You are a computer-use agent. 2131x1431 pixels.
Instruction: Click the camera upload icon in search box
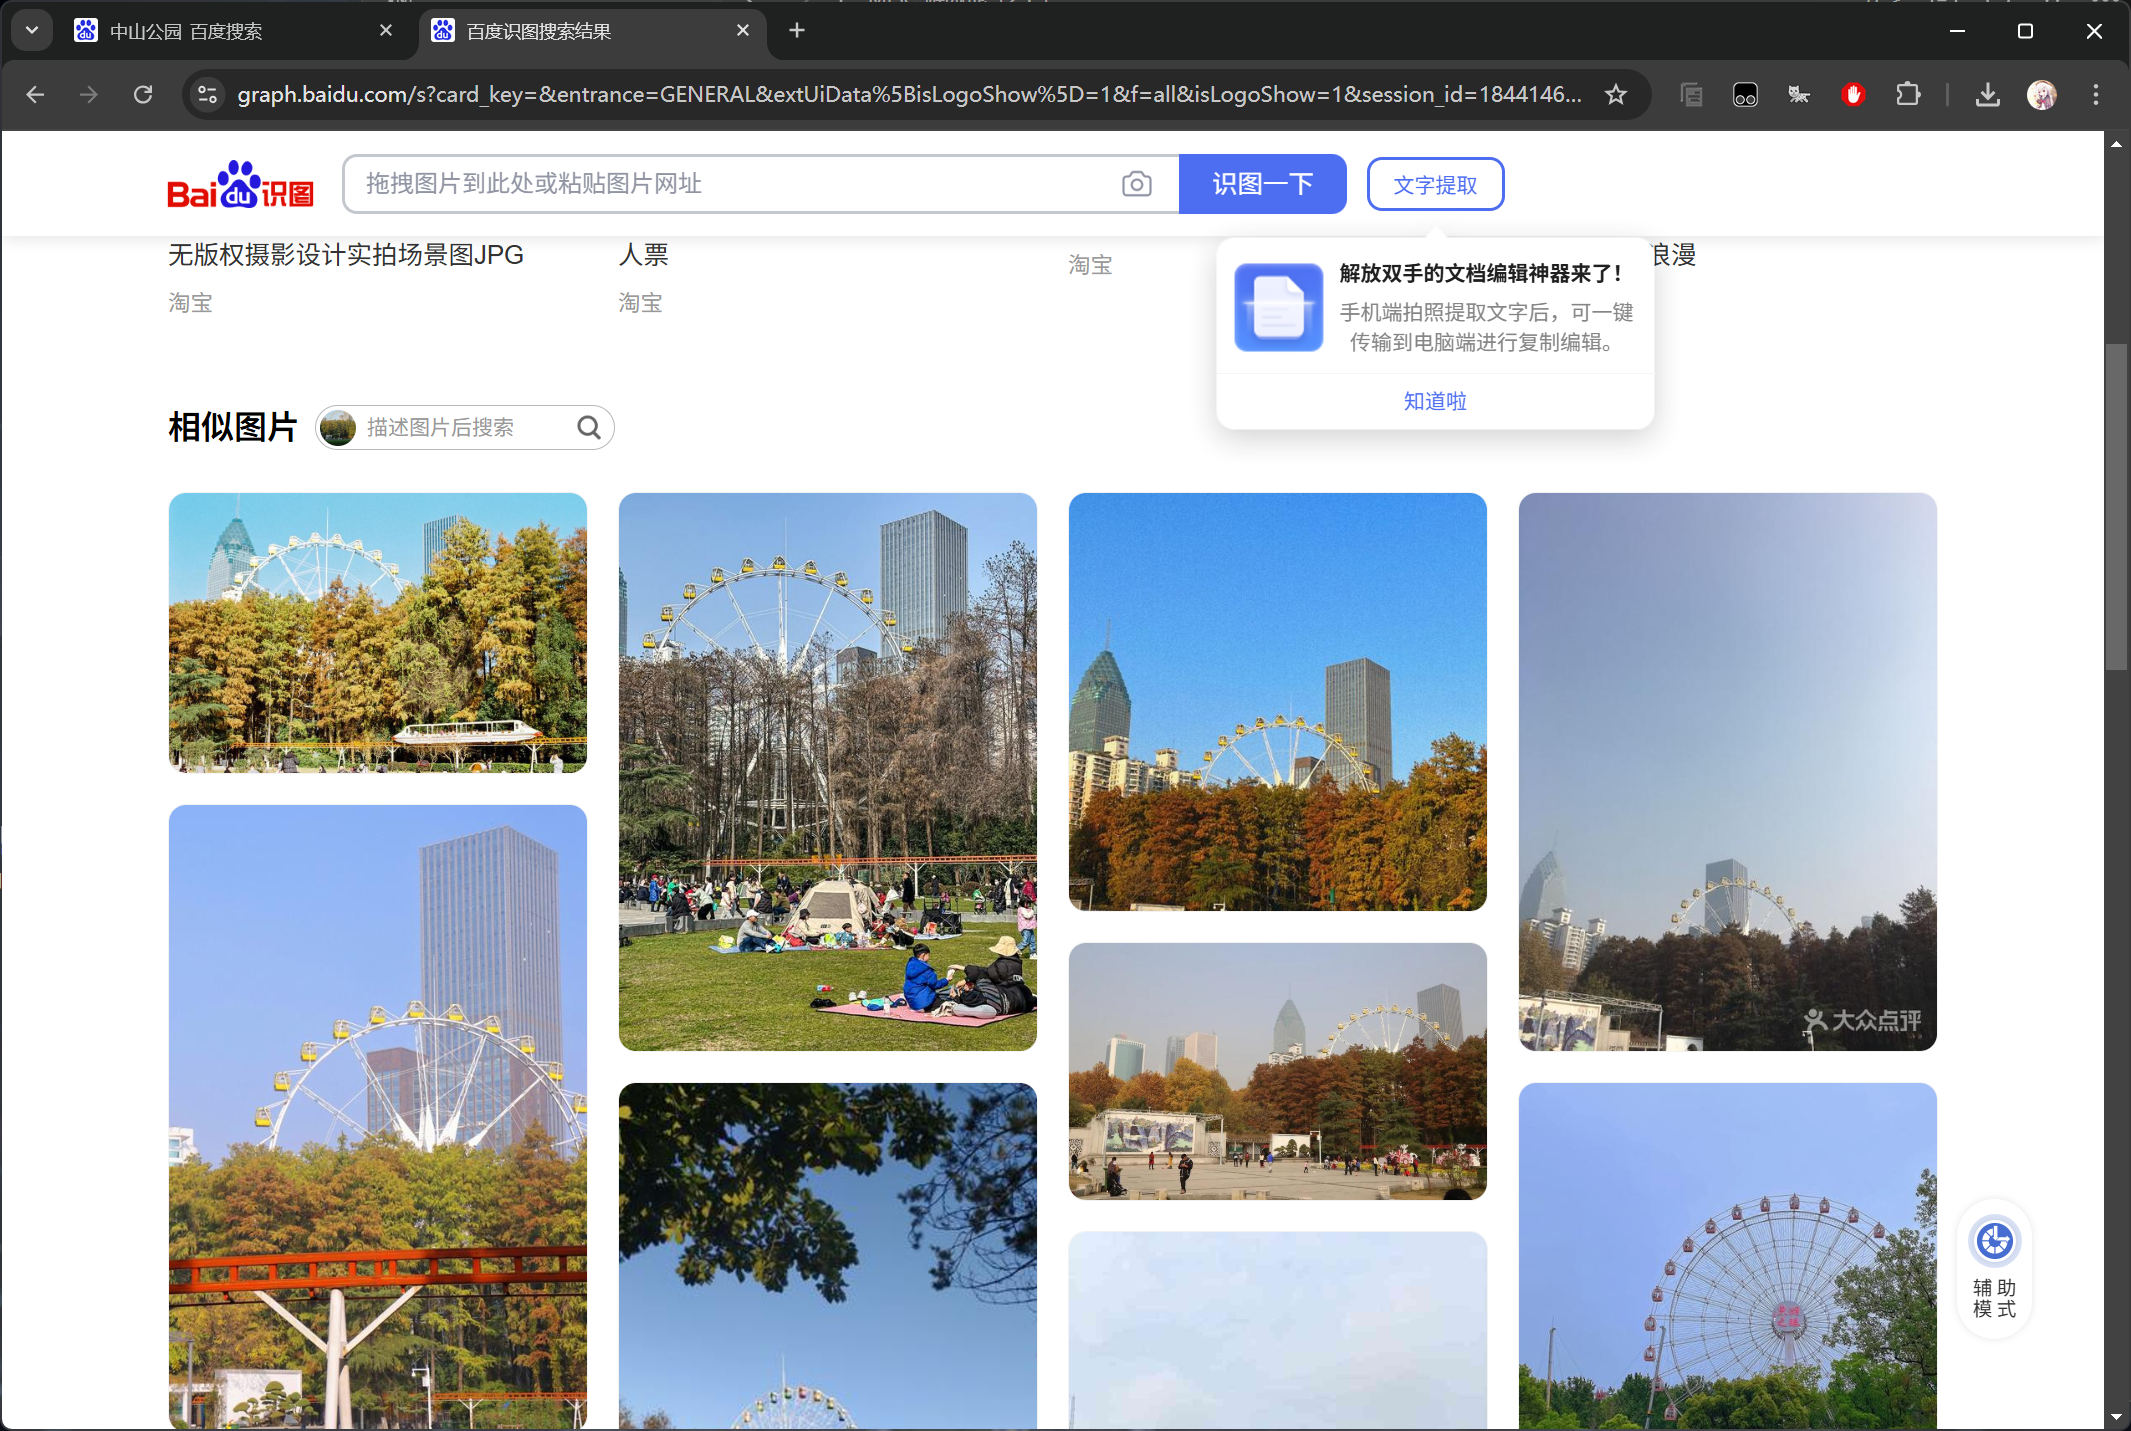[x=1136, y=184]
